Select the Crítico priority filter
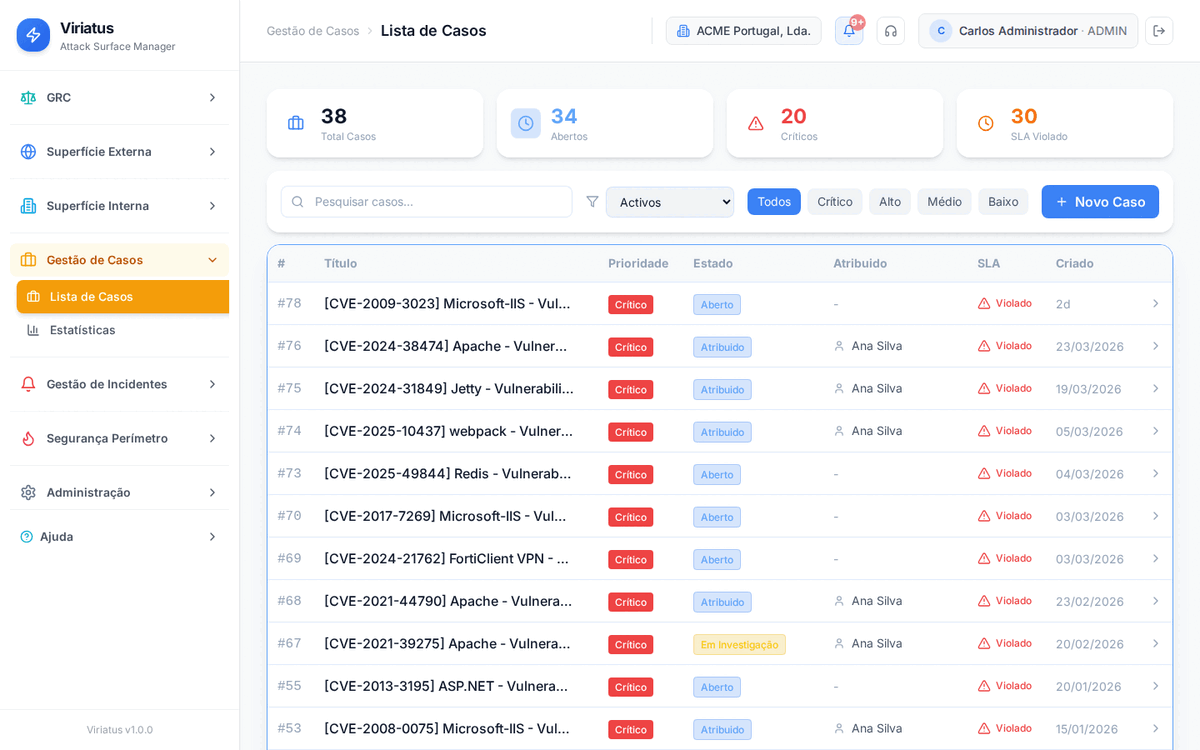Screen dimensions: 1200x750 [x=834, y=202]
